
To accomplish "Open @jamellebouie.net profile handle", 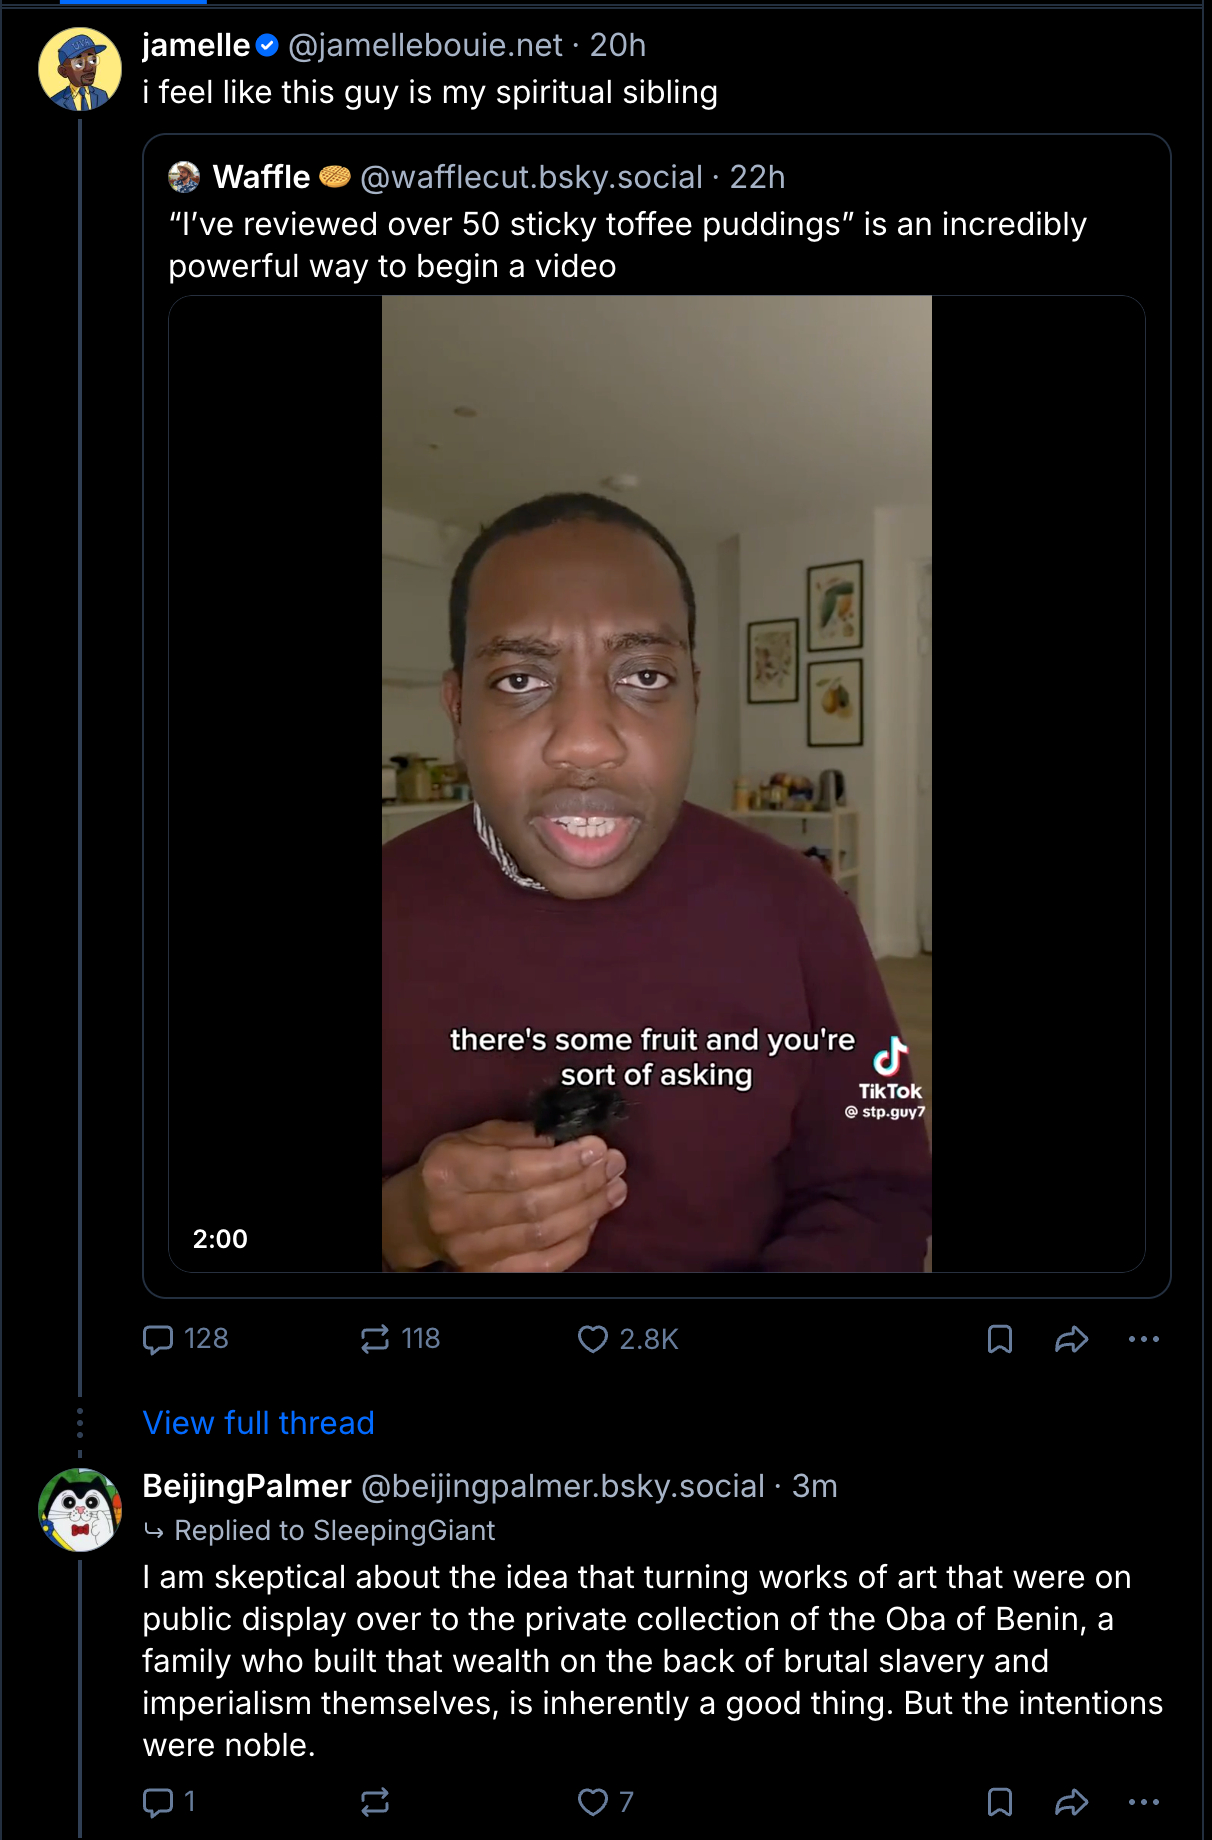I will (425, 45).
